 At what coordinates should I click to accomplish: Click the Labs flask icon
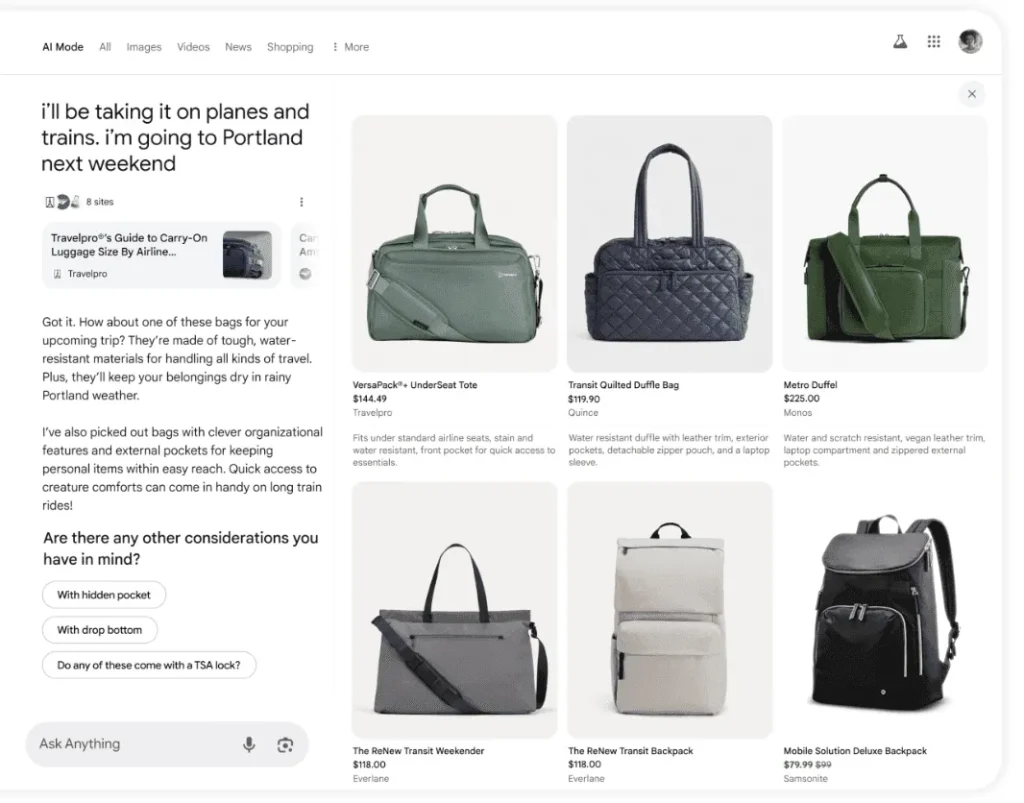pos(900,42)
